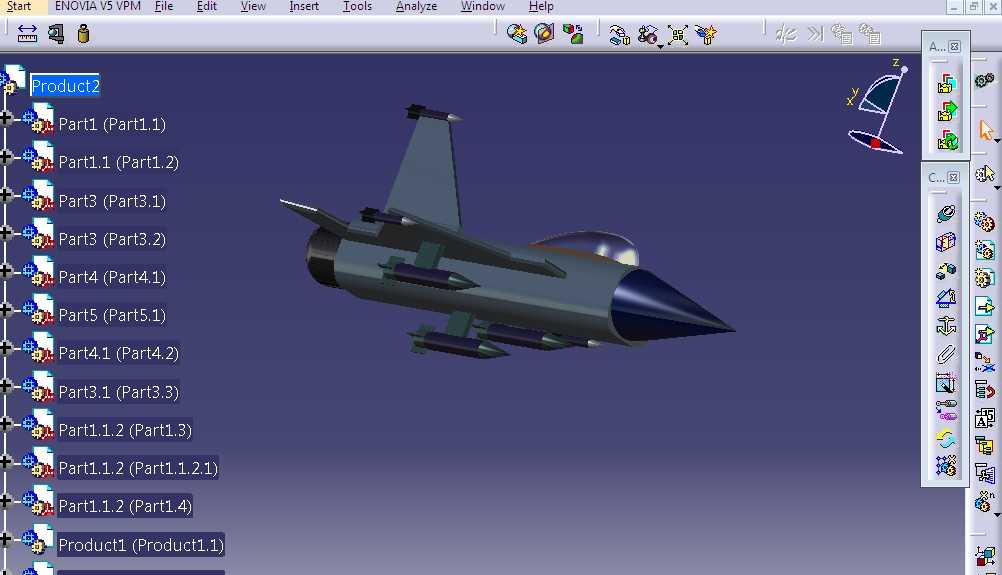Click the Sectioning icon in top toolbar
Screen dimensions: 1002x575
(544, 33)
